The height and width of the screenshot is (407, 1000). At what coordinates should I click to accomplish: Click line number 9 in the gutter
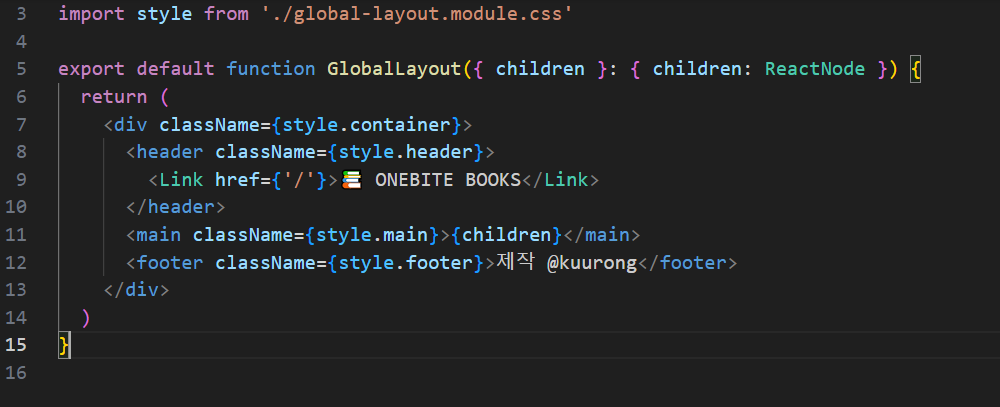pos(22,180)
